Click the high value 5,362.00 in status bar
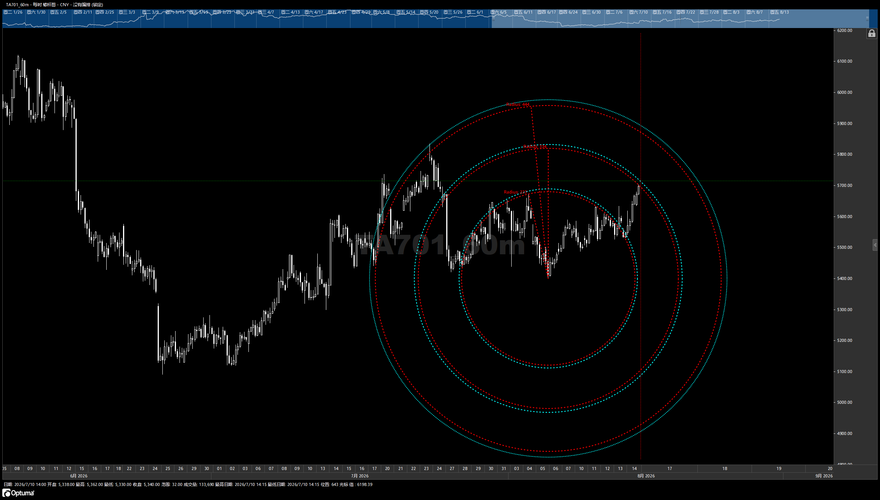 [95, 484]
